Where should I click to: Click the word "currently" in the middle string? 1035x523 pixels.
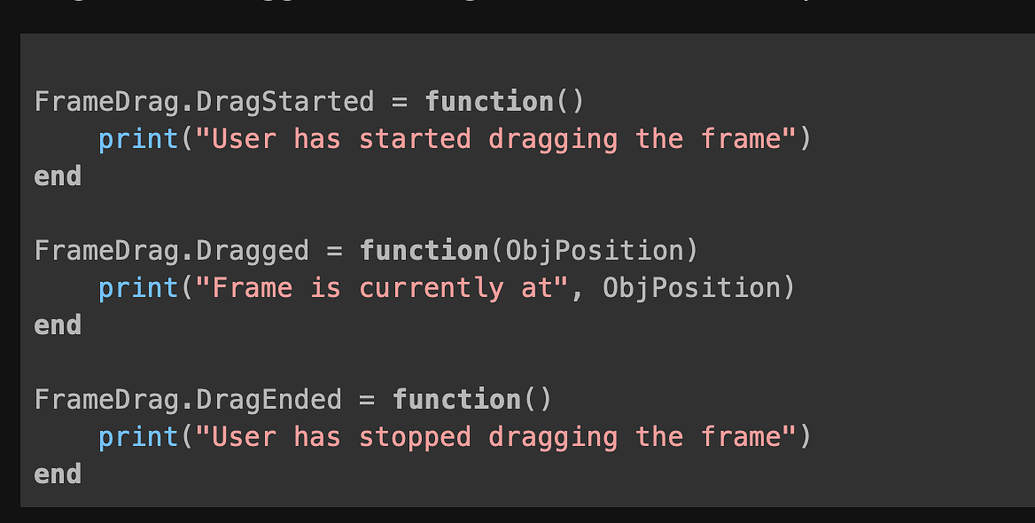pyautogui.click(x=432, y=289)
